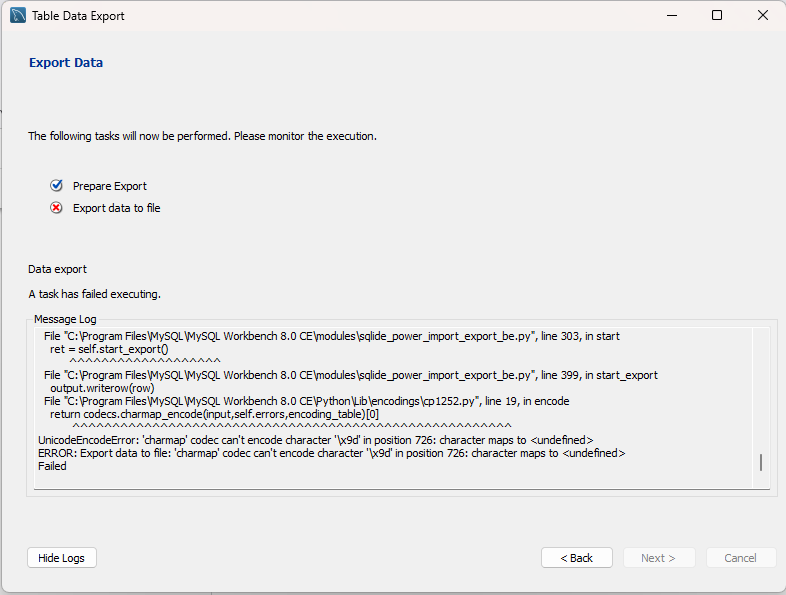Viewport: 786px width, 595px height.
Task: Minimize the Table Data Export window
Action: coord(672,16)
